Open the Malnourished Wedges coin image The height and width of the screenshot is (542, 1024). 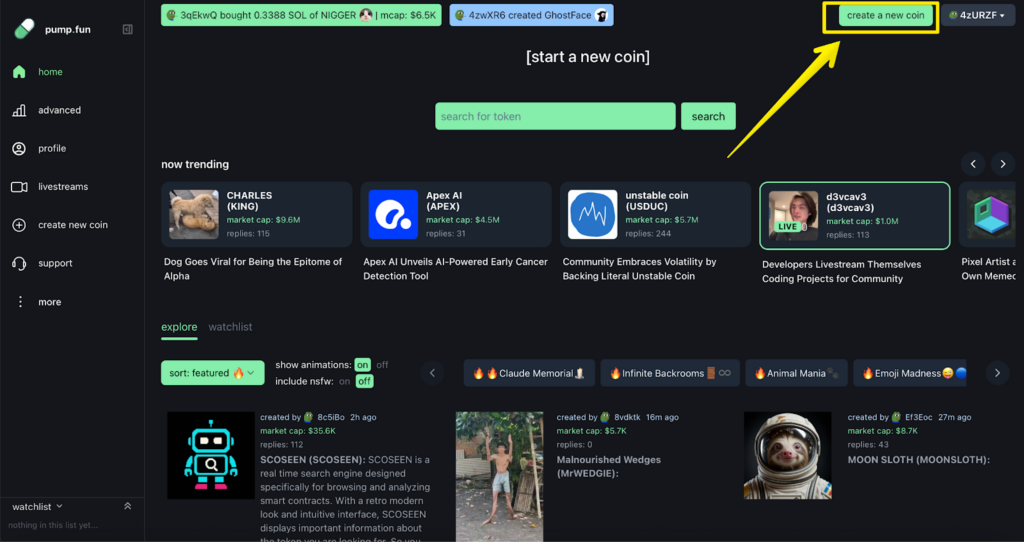click(x=500, y=477)
